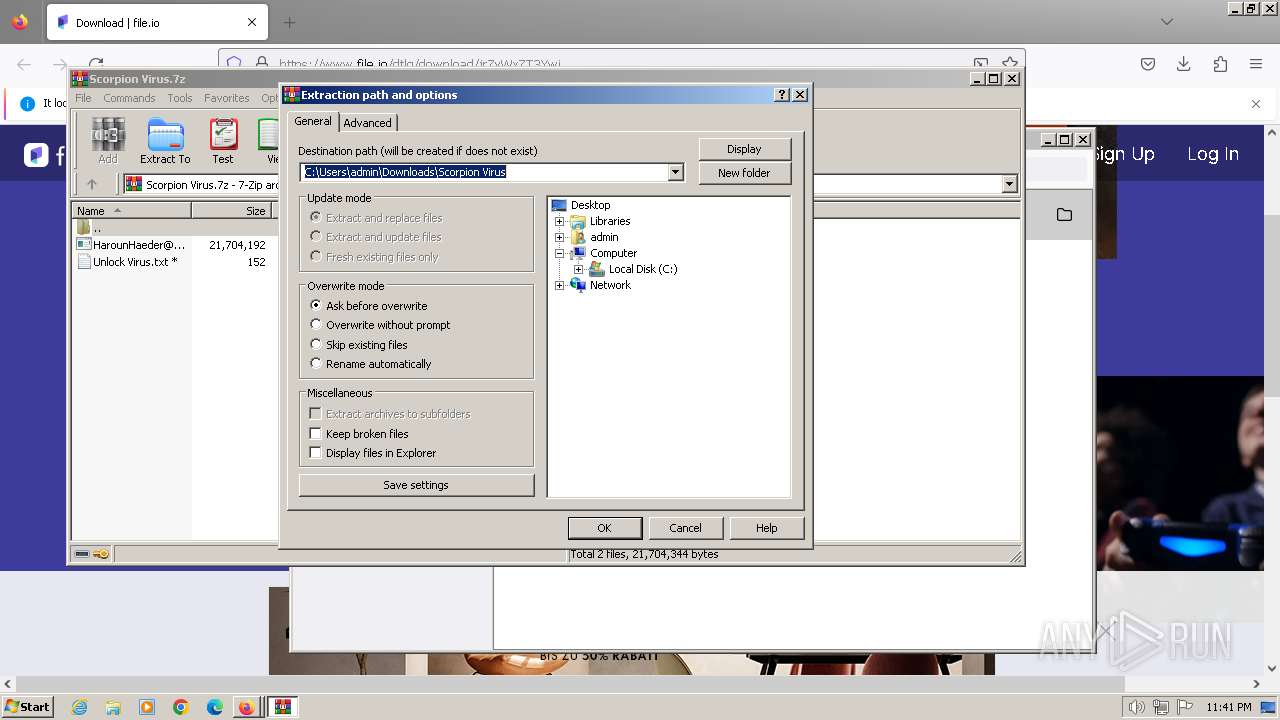Open the WinRAR Favorites menu

tap(227, 98)
